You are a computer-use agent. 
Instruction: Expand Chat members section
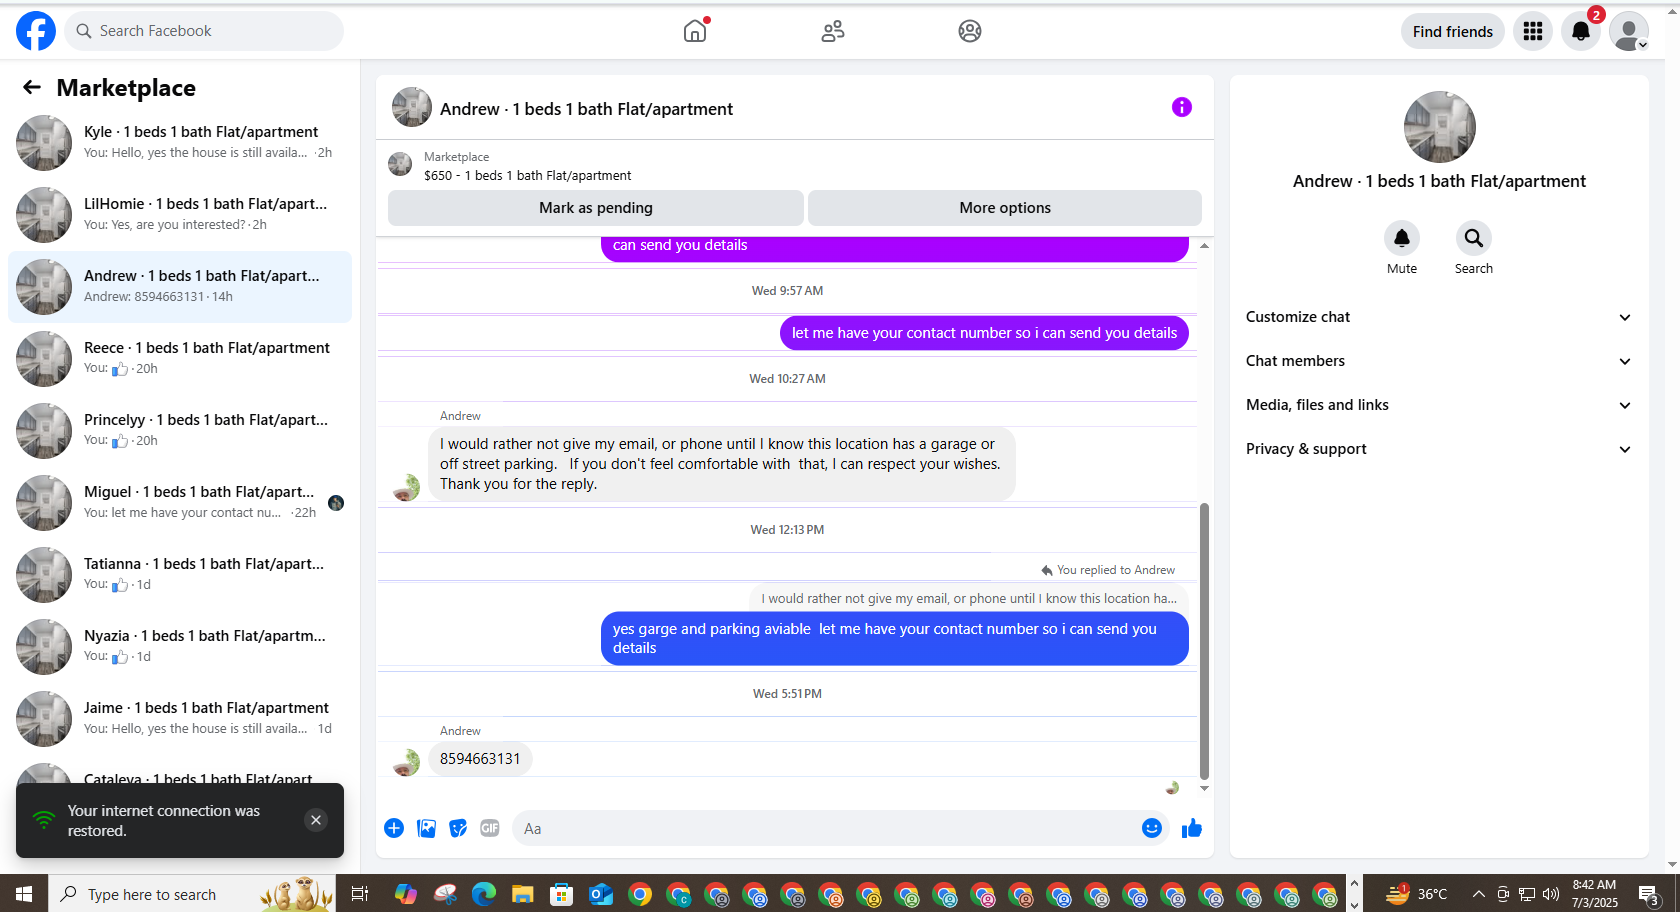pos(1439,361)
